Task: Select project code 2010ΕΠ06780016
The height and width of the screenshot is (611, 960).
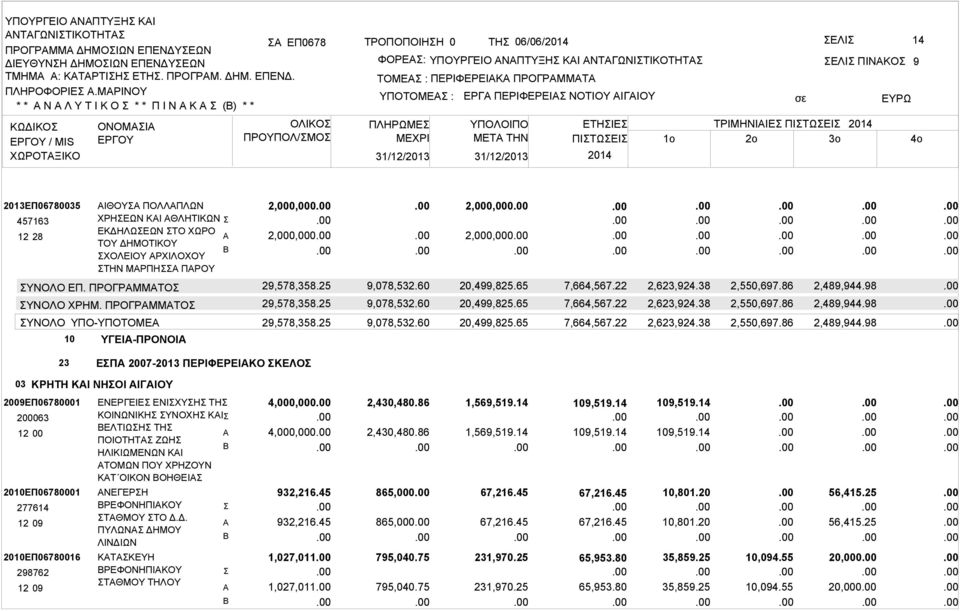Action: pyautogui.click(x=42, y=557)
